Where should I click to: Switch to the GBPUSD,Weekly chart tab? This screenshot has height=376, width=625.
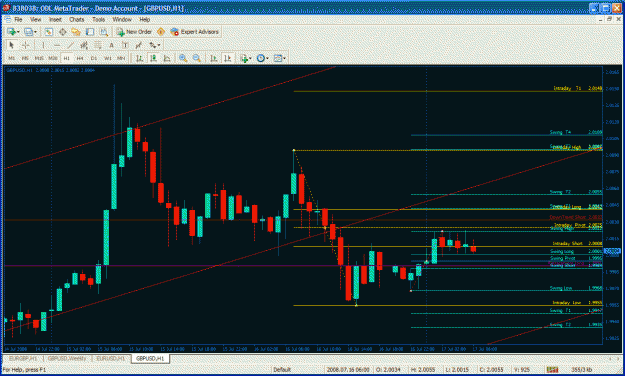67,358
